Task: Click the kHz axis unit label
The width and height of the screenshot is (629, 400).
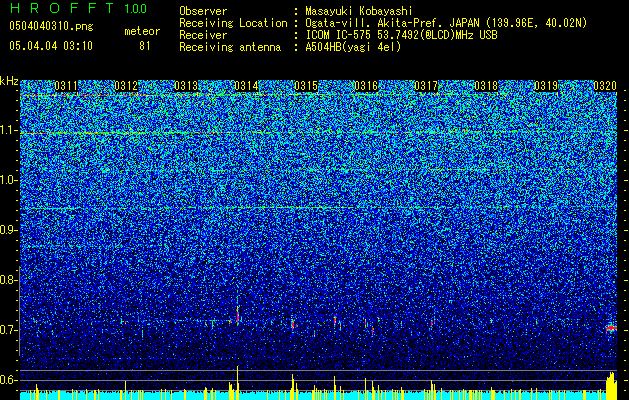Action: [9, 81]
